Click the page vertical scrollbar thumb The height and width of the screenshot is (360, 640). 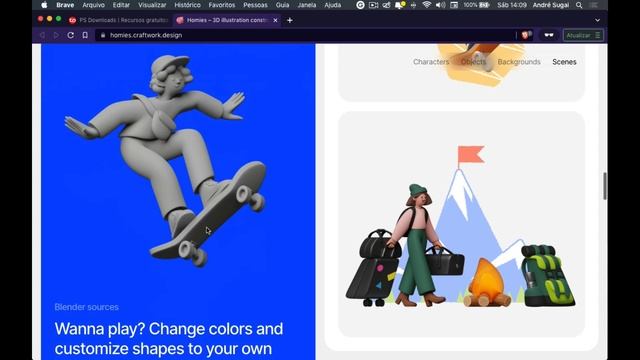pos(604,186)
